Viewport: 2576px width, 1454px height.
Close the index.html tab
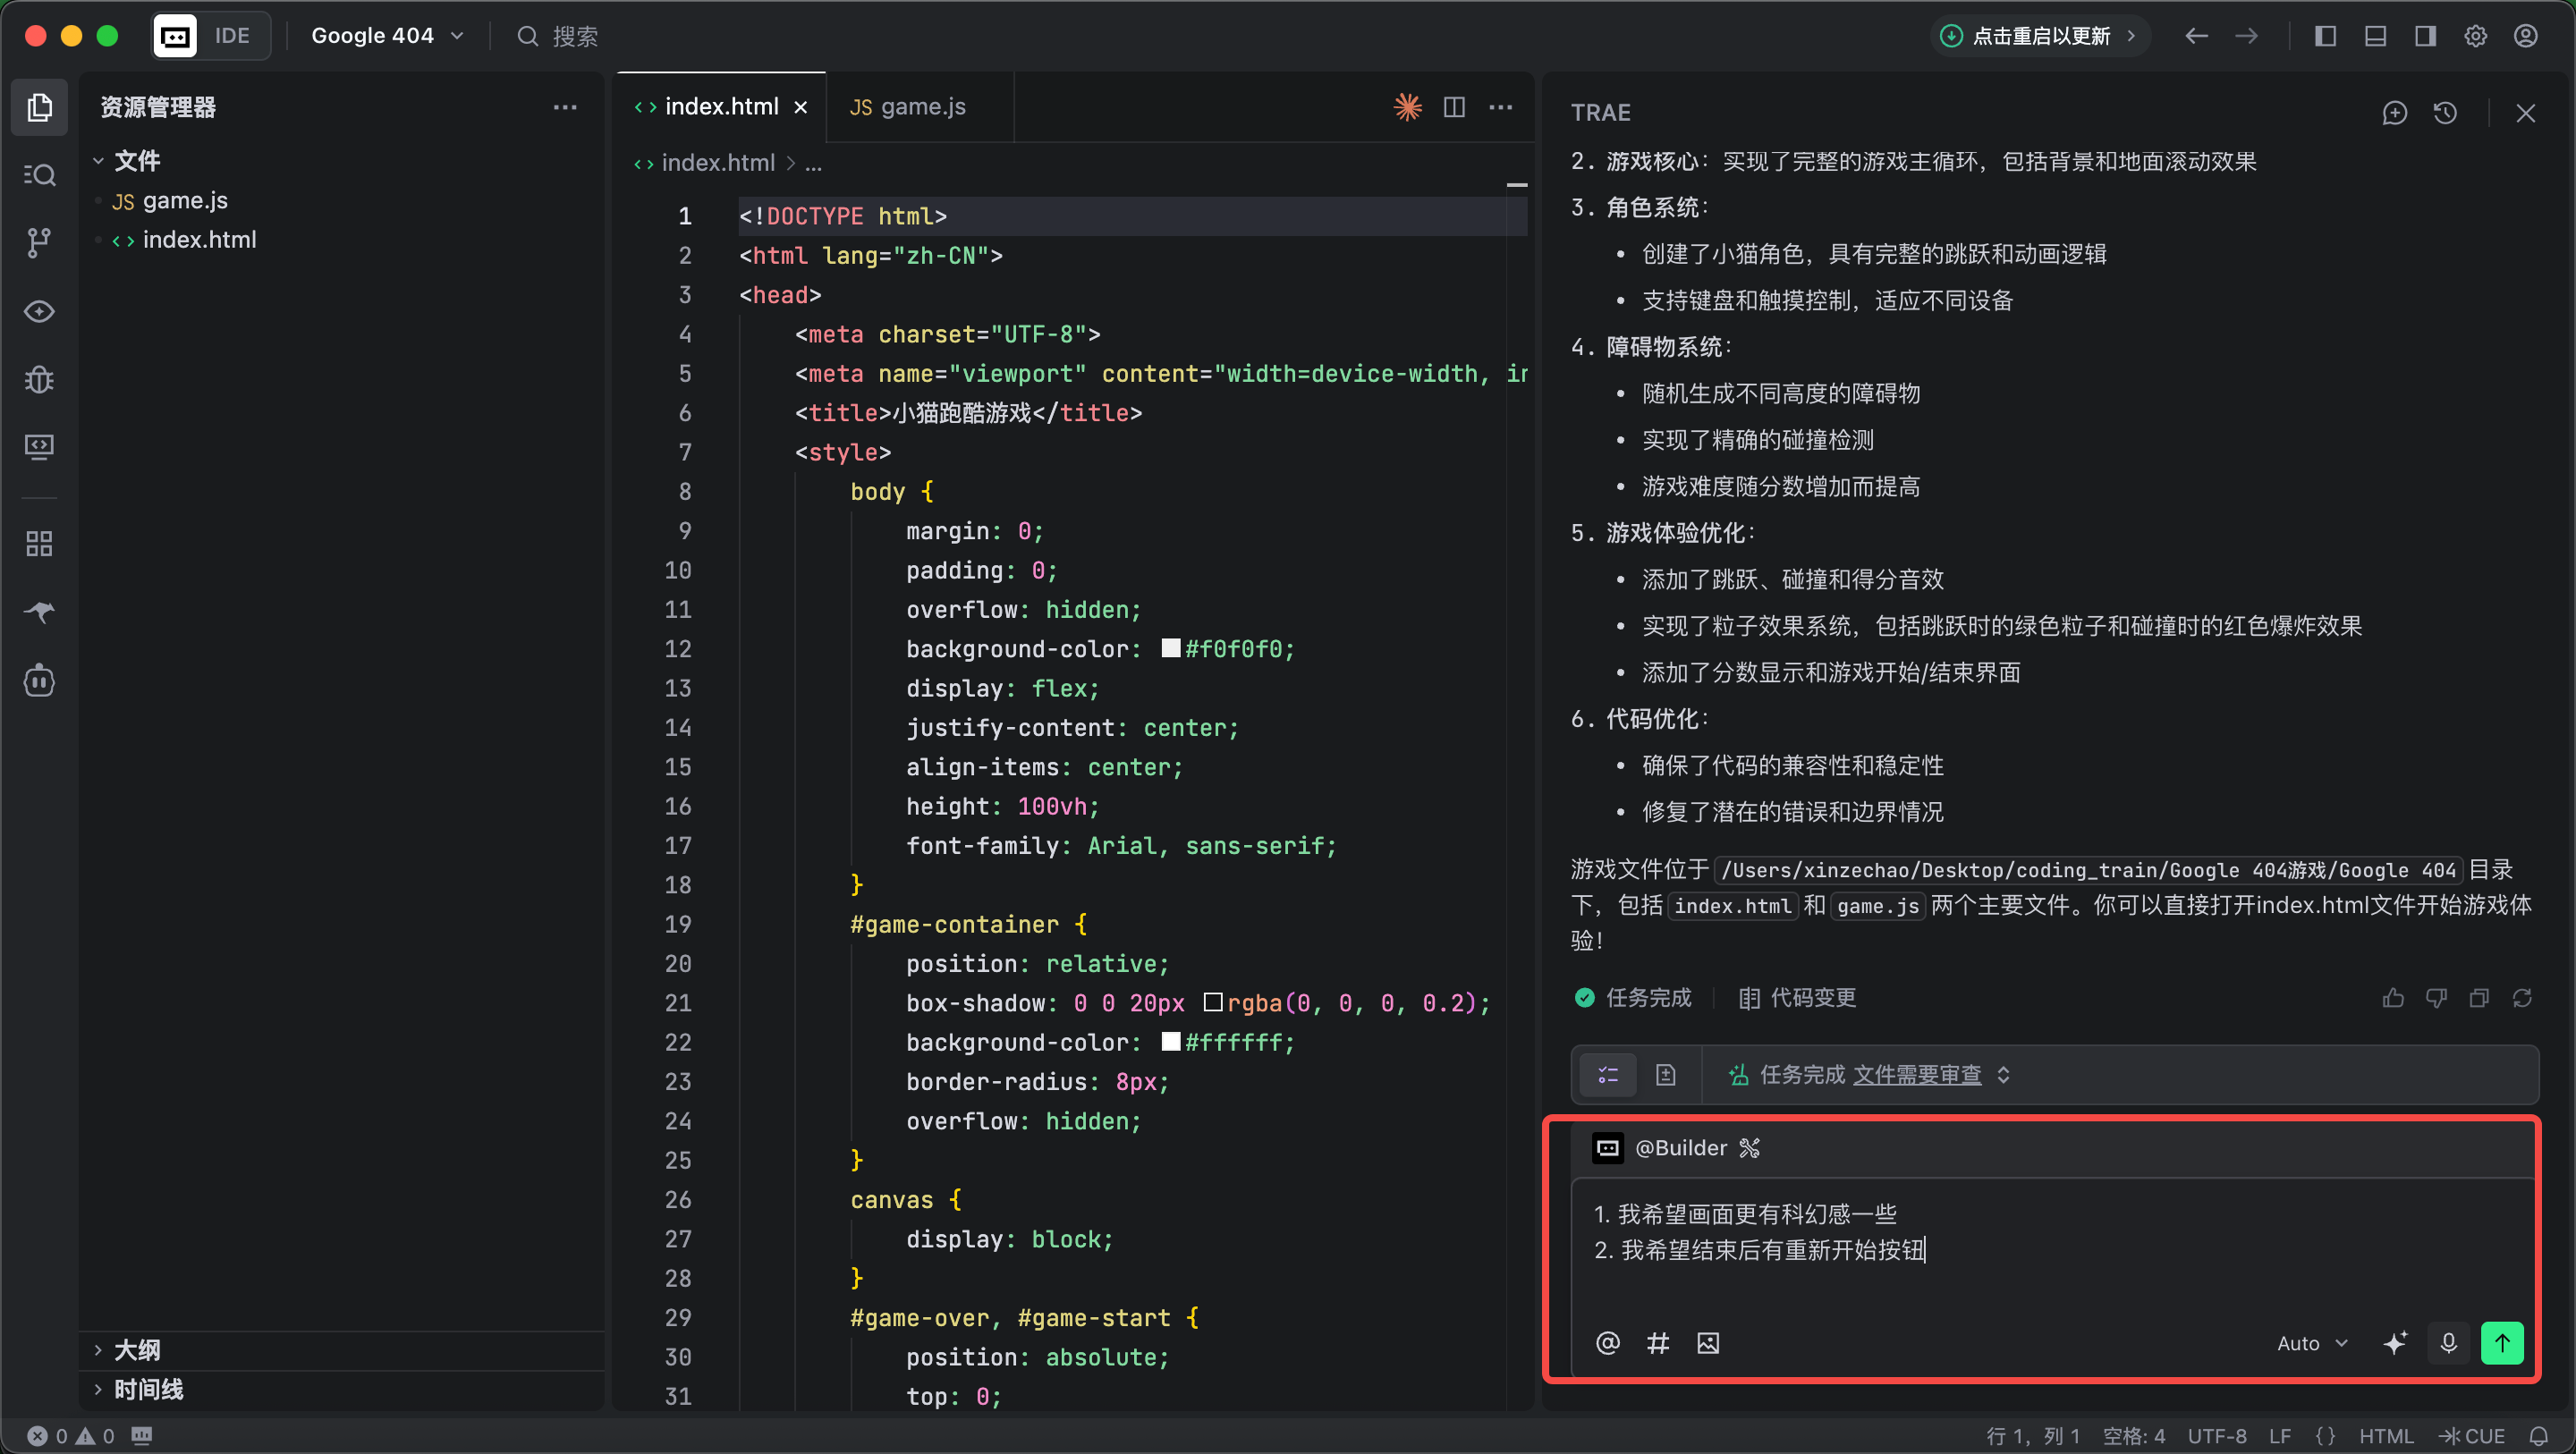point(800,107)
